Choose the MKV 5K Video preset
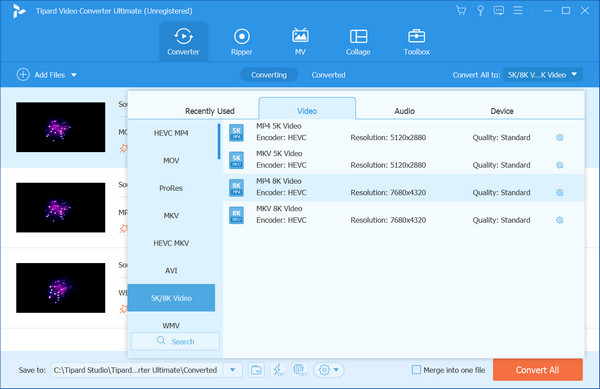The width and height of the screenshot is (600, 389). coord(404,160)
